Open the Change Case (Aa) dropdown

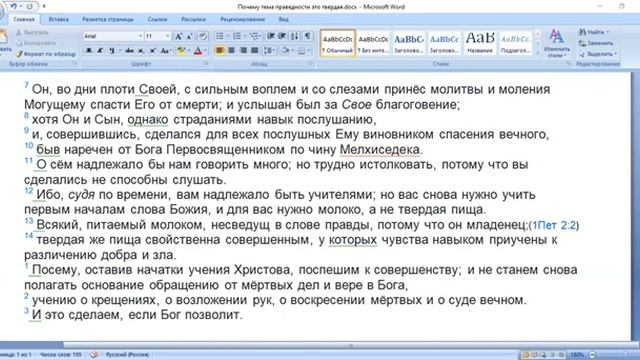point(165,51)
